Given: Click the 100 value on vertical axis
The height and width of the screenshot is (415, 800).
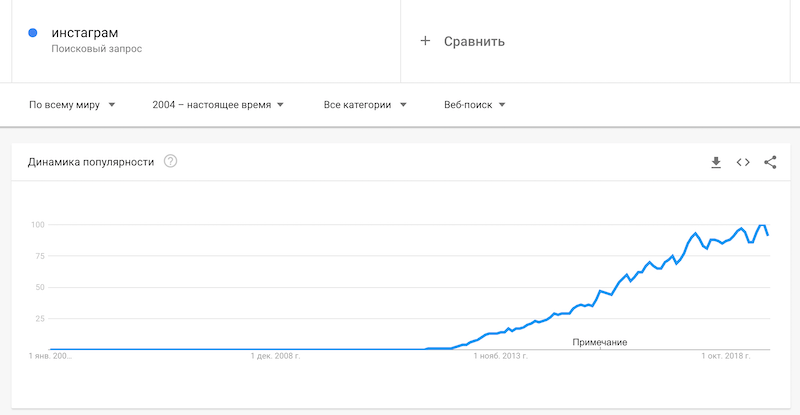Looking at the screenshot, I should pyautogui.click(x=38, y=224).
